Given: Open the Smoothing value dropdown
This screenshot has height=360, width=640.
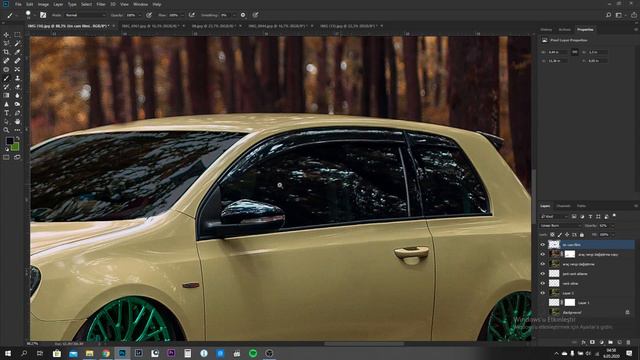Looking at the screenshot, I should click(x=234, y=15).
